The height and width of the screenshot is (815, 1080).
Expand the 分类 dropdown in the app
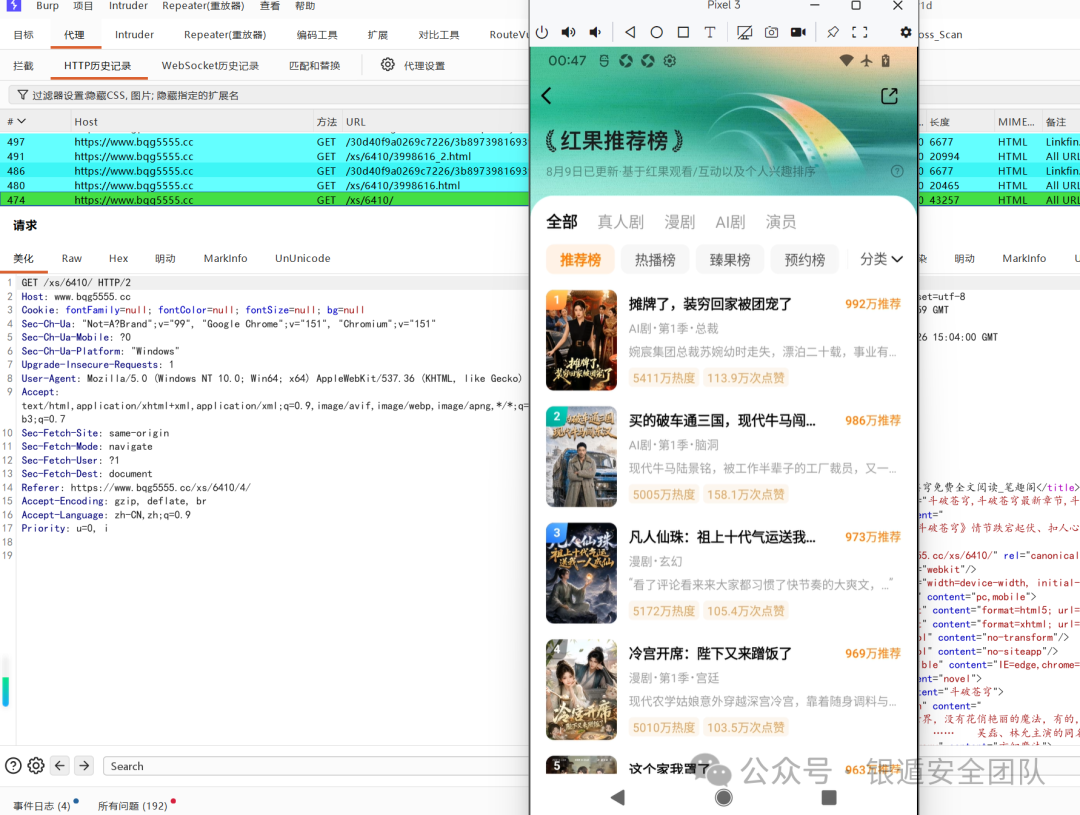coord(881,259)
